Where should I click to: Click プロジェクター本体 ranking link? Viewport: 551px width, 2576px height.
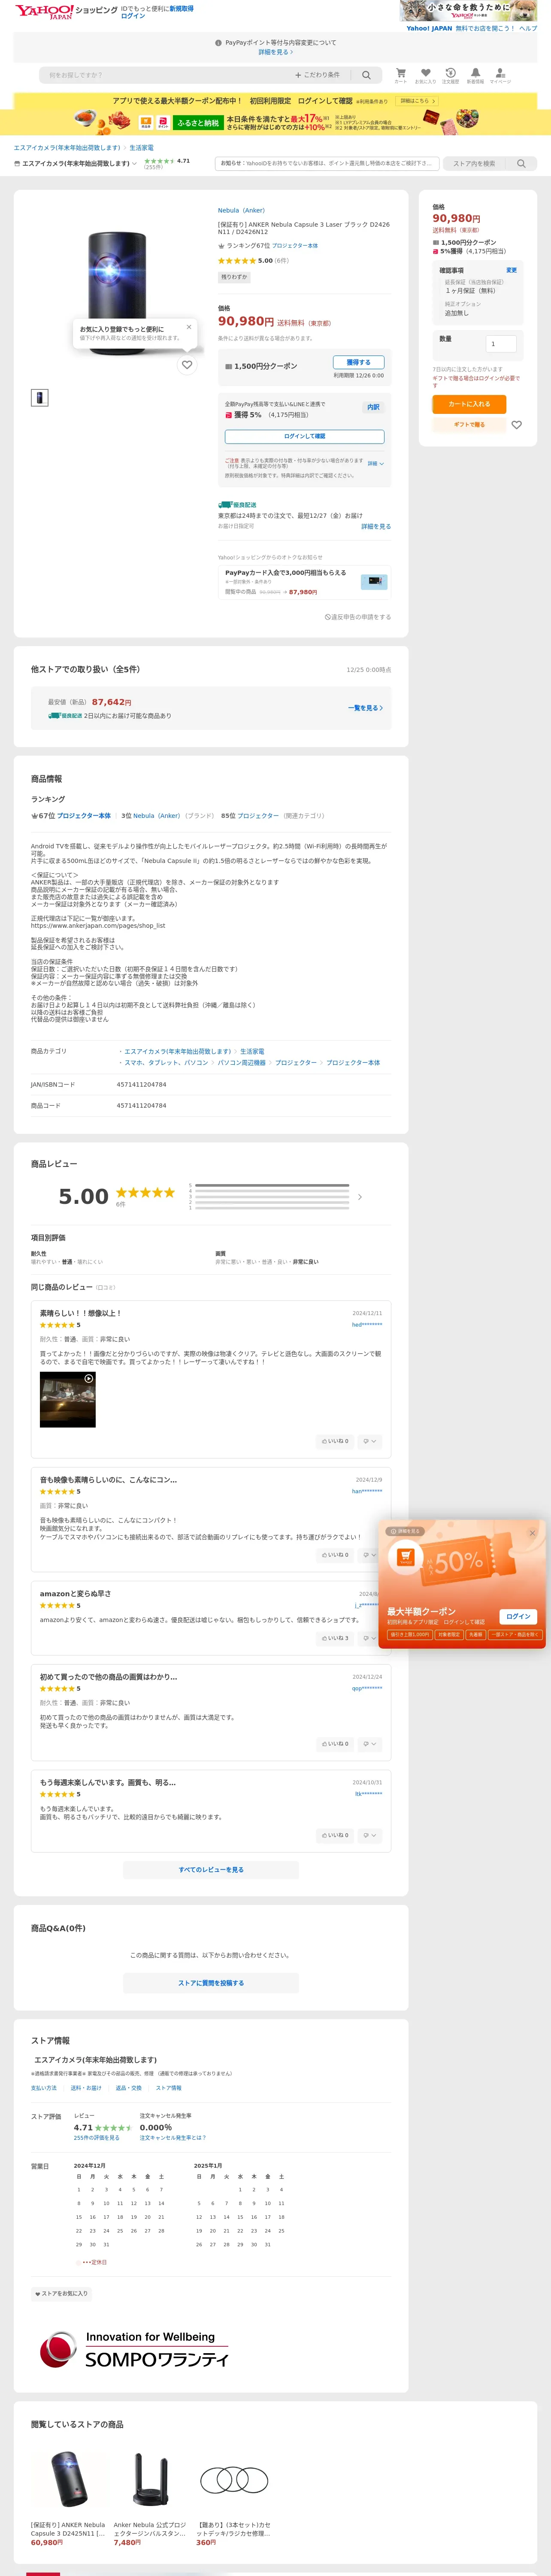point(295,245)
